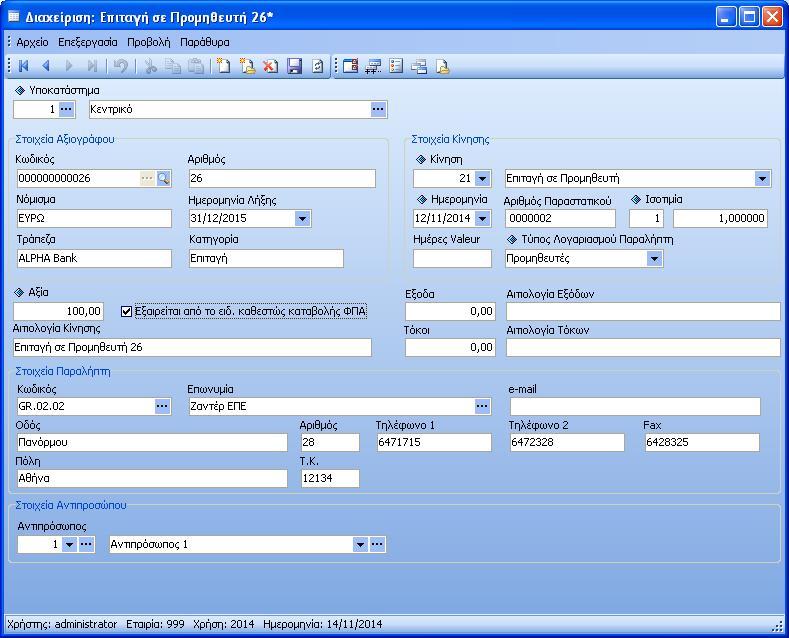Click the Τόκοι amount field
The height and width of the screenshot is (638, 789).
pos(450,347)
